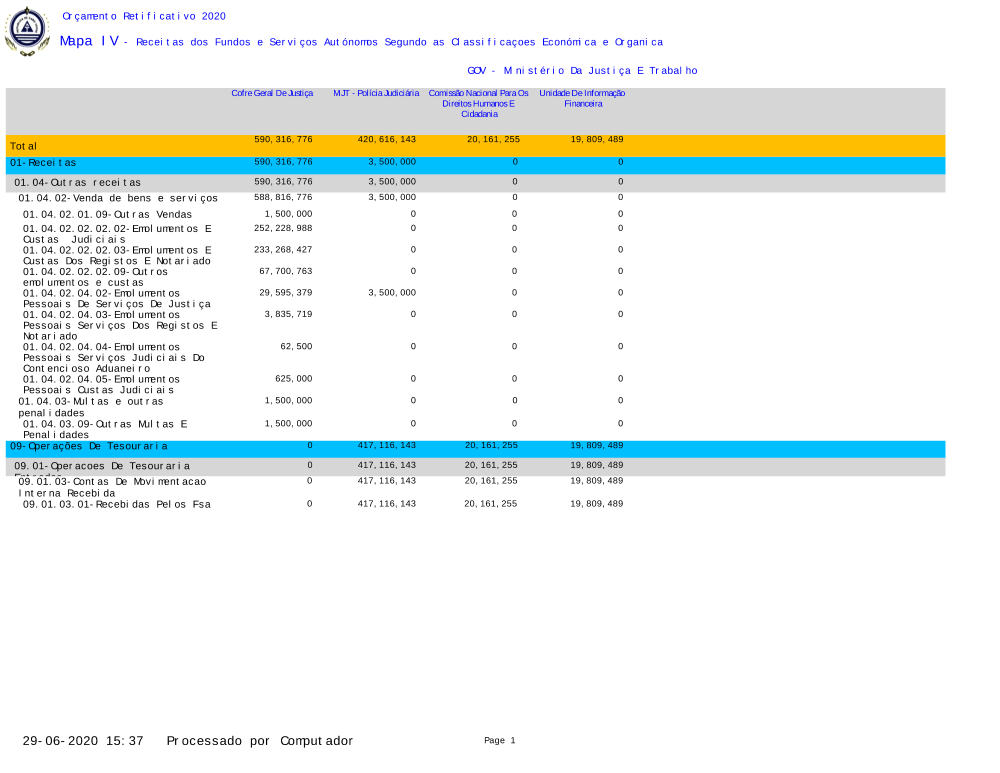Select the 'Mapa IV' heading text
This screenshot has height=773, width=1000.
click(x=89, y=41)
